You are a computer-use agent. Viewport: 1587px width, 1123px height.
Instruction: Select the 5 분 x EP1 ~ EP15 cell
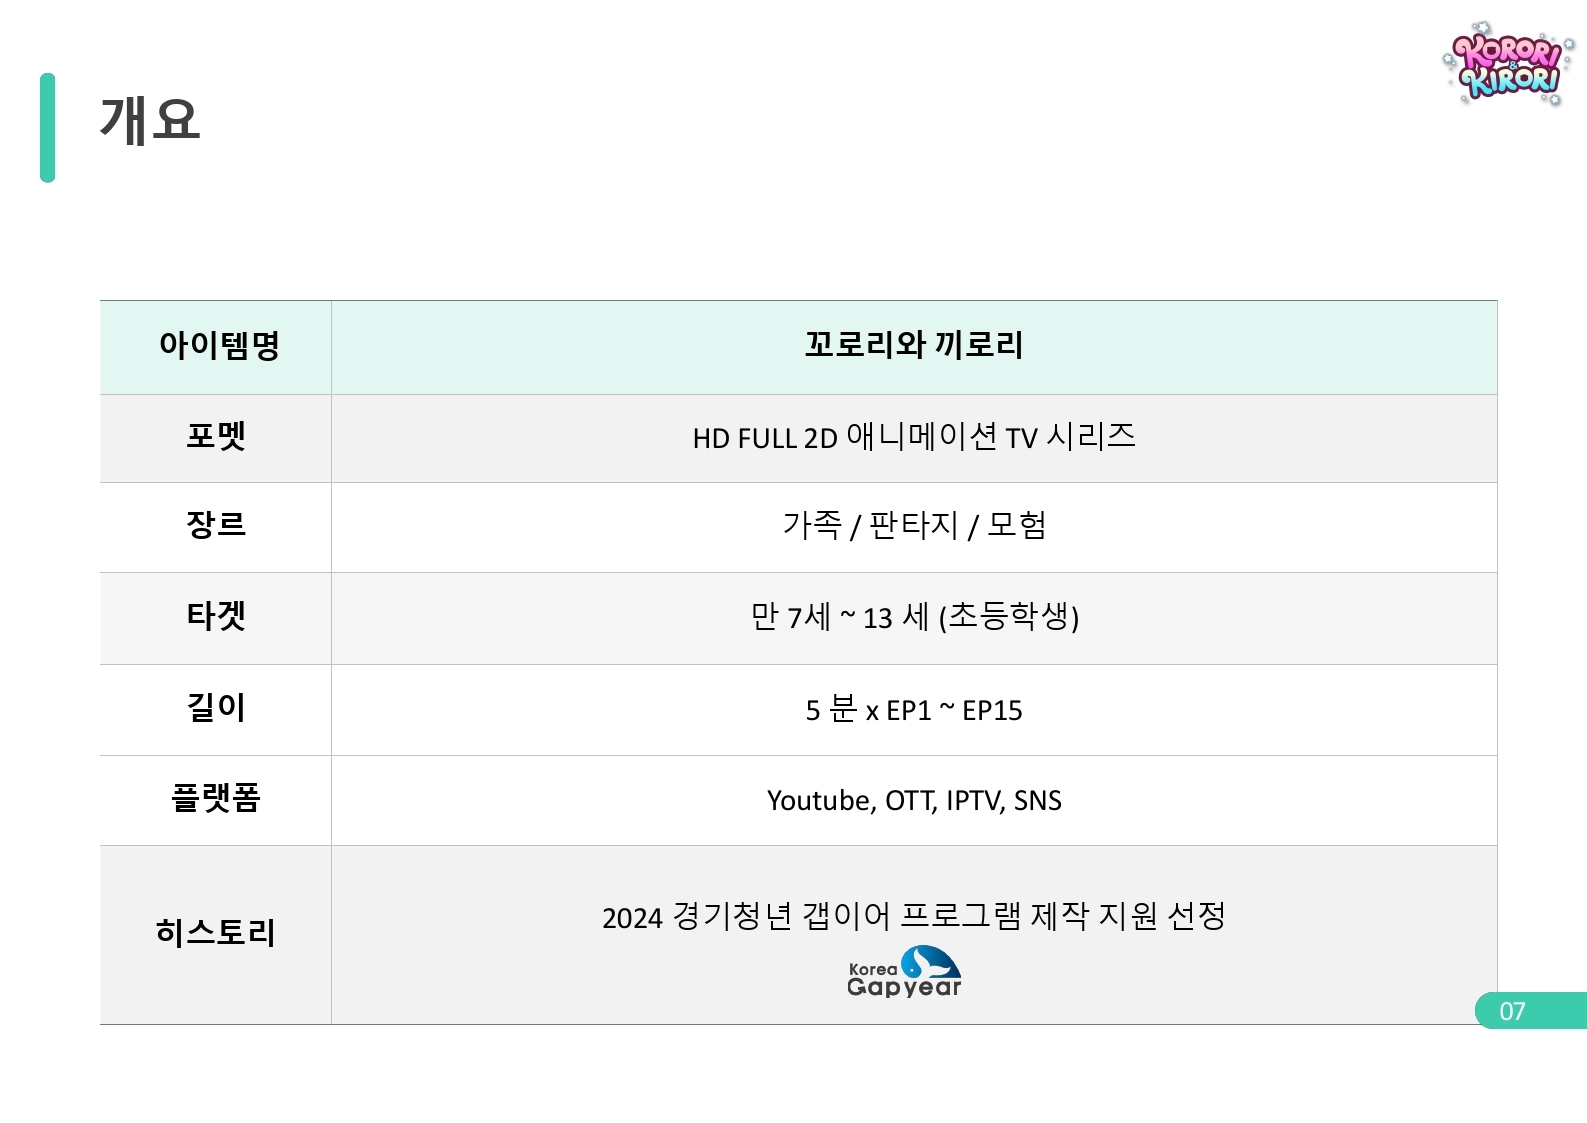click(x=914, y=710)
